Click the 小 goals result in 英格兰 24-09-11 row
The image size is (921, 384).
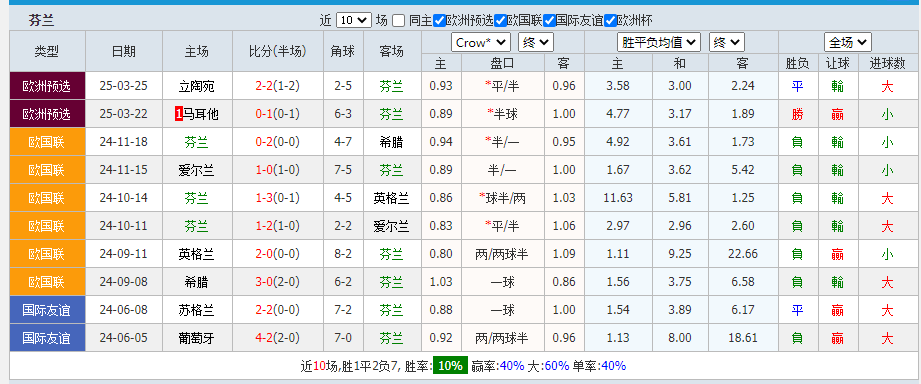pyautogui.click(x=887, y=254)
